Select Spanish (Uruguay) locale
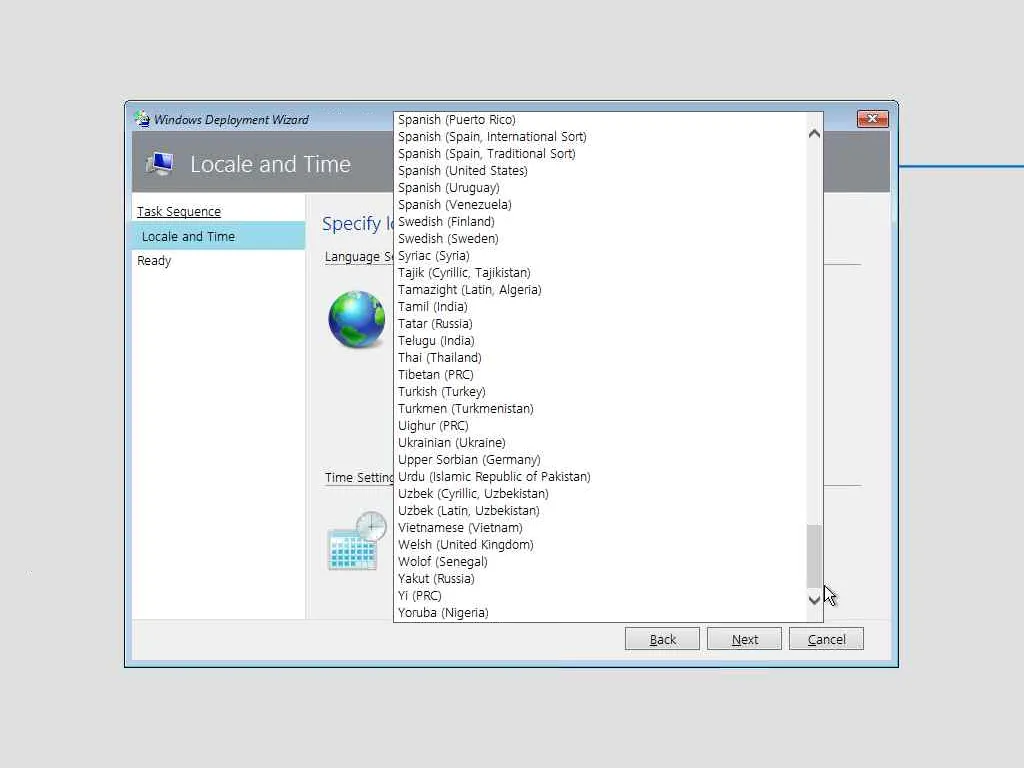 pos(601,187)
